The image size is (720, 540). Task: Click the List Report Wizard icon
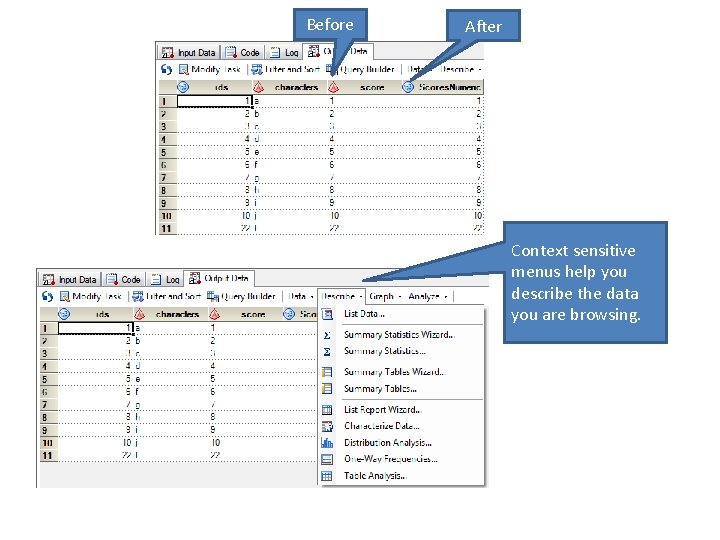(327, 410)
